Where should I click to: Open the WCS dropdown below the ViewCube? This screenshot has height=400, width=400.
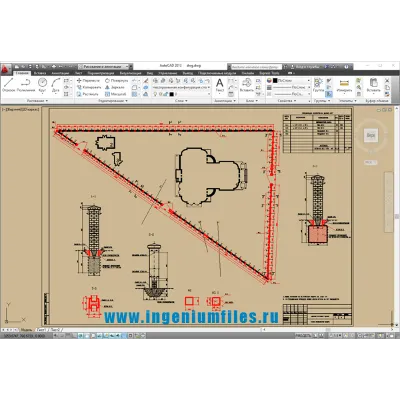tap(370, 162)
